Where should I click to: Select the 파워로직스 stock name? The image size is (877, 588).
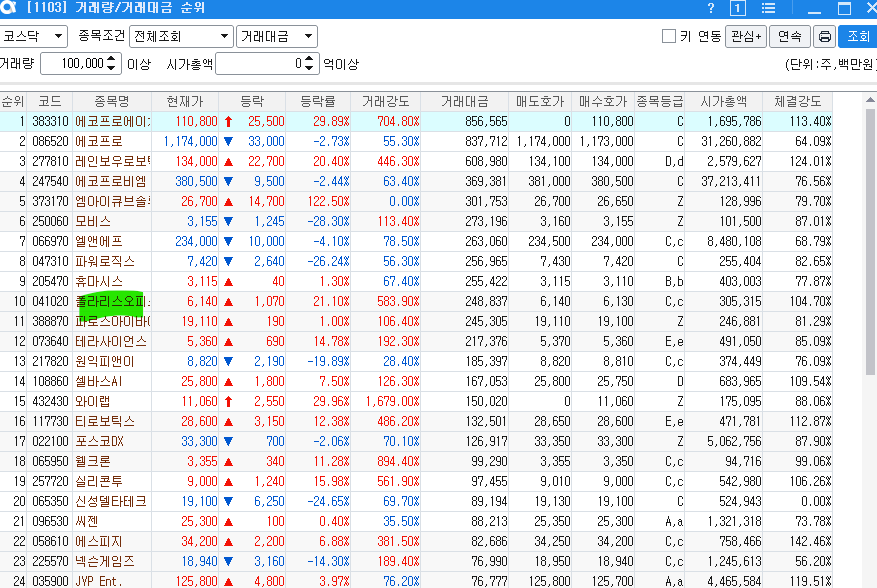pyautogui.click(x=105, y=261)
